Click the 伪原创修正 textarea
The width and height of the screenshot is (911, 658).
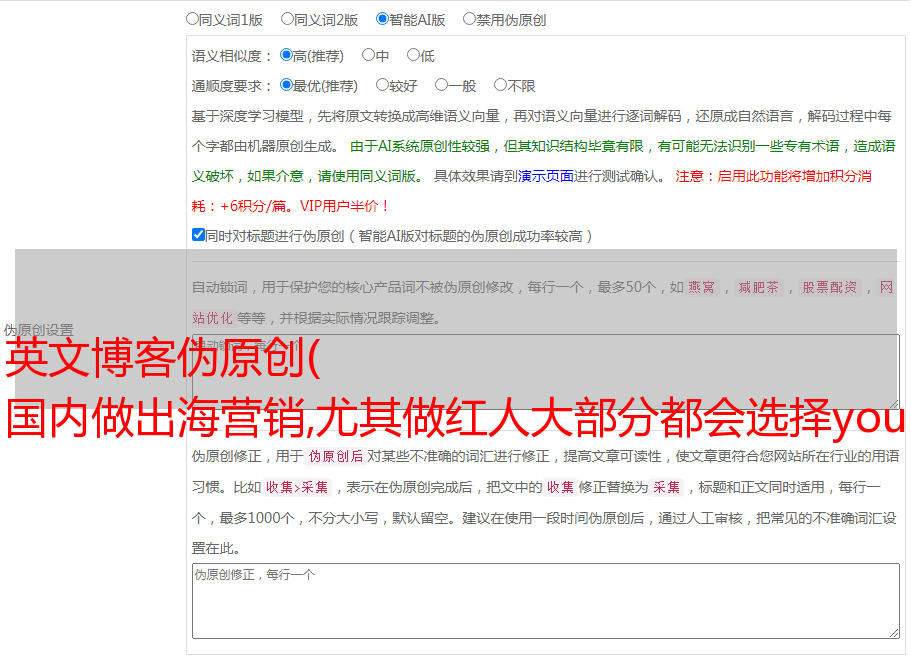click(x=546, y=601)
